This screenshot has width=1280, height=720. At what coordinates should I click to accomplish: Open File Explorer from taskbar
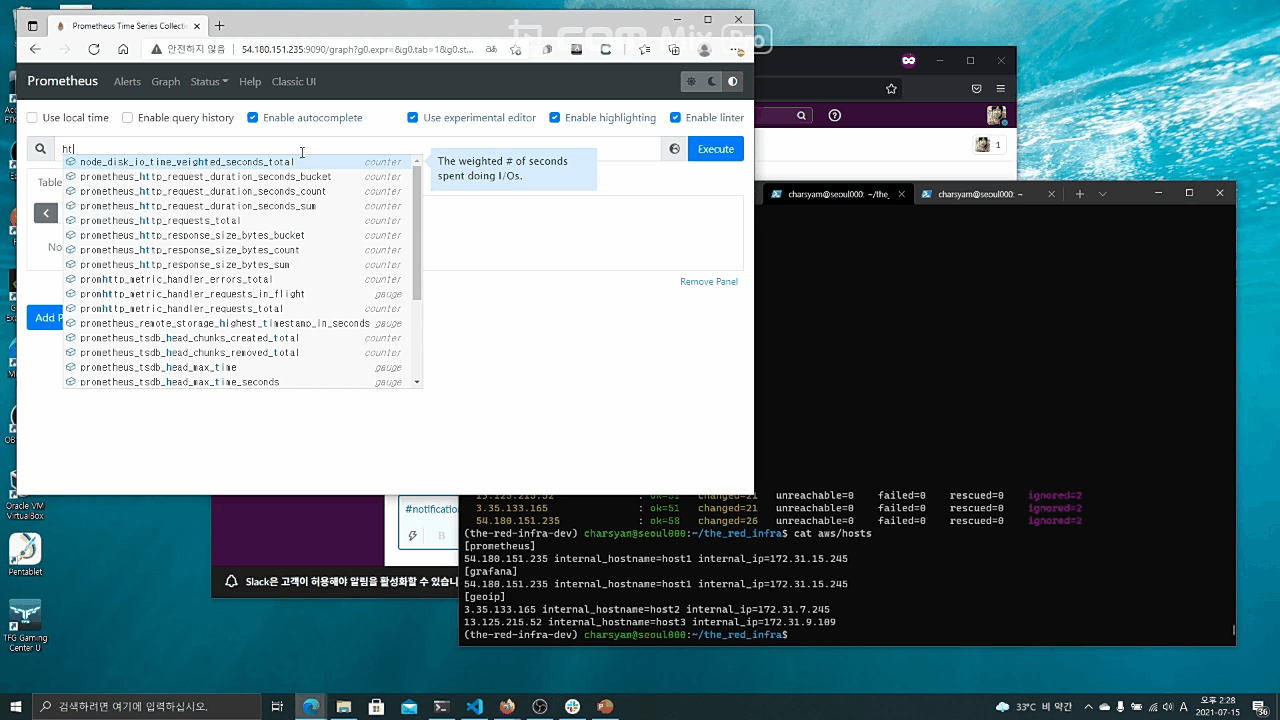[x=343, y=706]
